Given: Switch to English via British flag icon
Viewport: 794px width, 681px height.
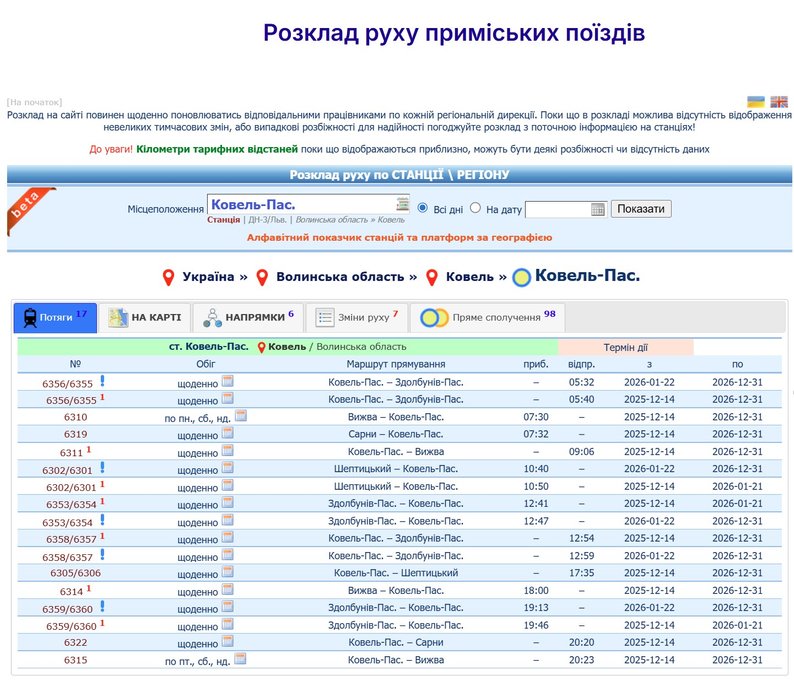Looking at the screenshot, I should tap(778, 102).
